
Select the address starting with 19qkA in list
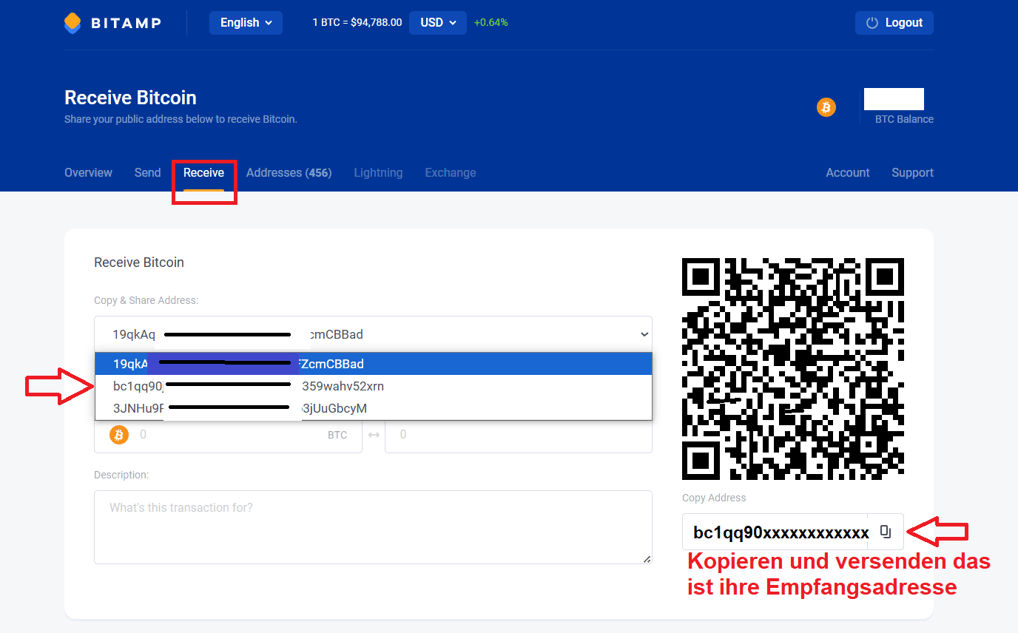373,364
